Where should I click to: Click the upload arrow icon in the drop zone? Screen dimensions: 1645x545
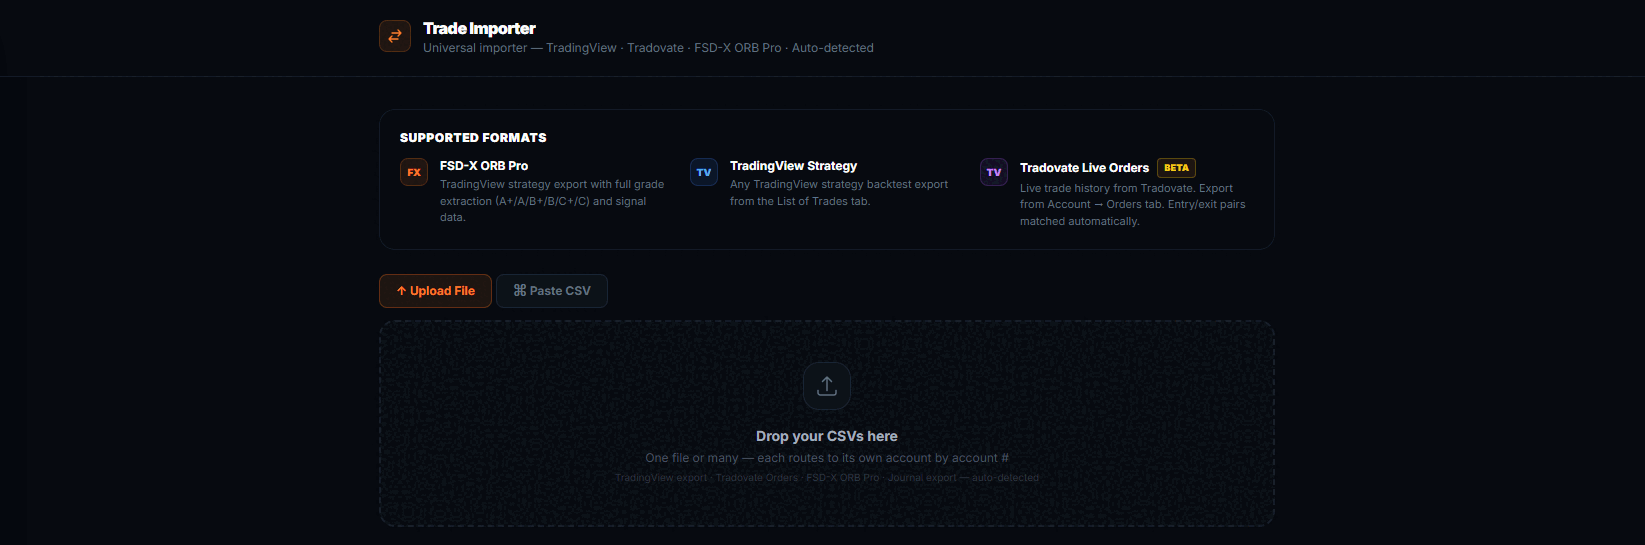[827, 386]
